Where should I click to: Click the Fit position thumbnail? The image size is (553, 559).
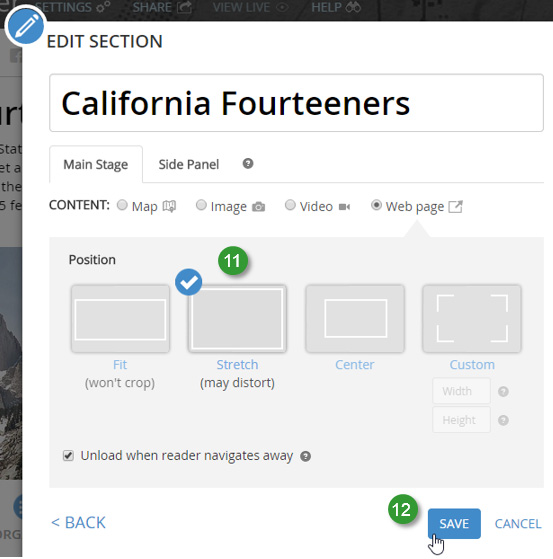pos(120,319)
